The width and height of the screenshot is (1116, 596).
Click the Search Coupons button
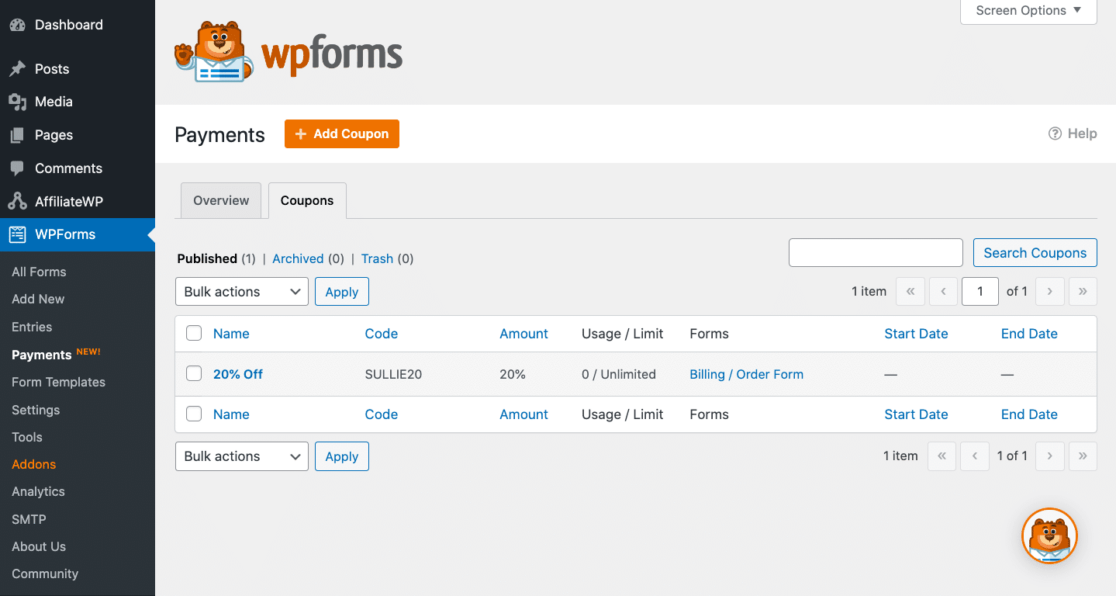tap(1035, 253)
